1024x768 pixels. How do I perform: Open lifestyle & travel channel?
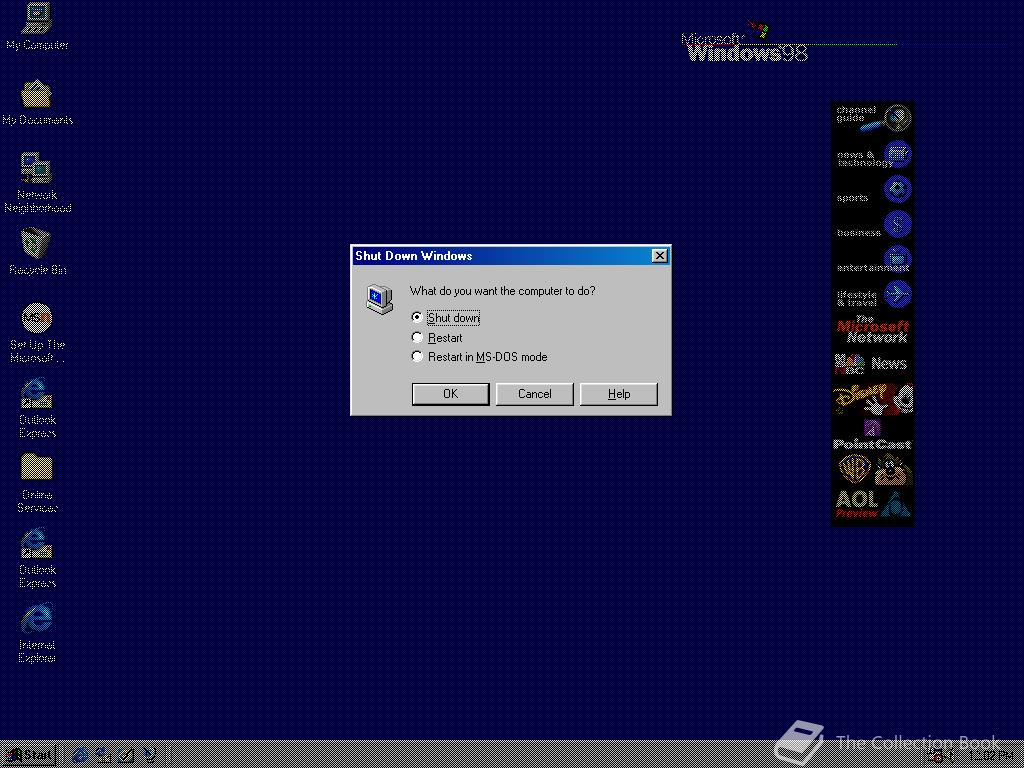pos(873,296)
